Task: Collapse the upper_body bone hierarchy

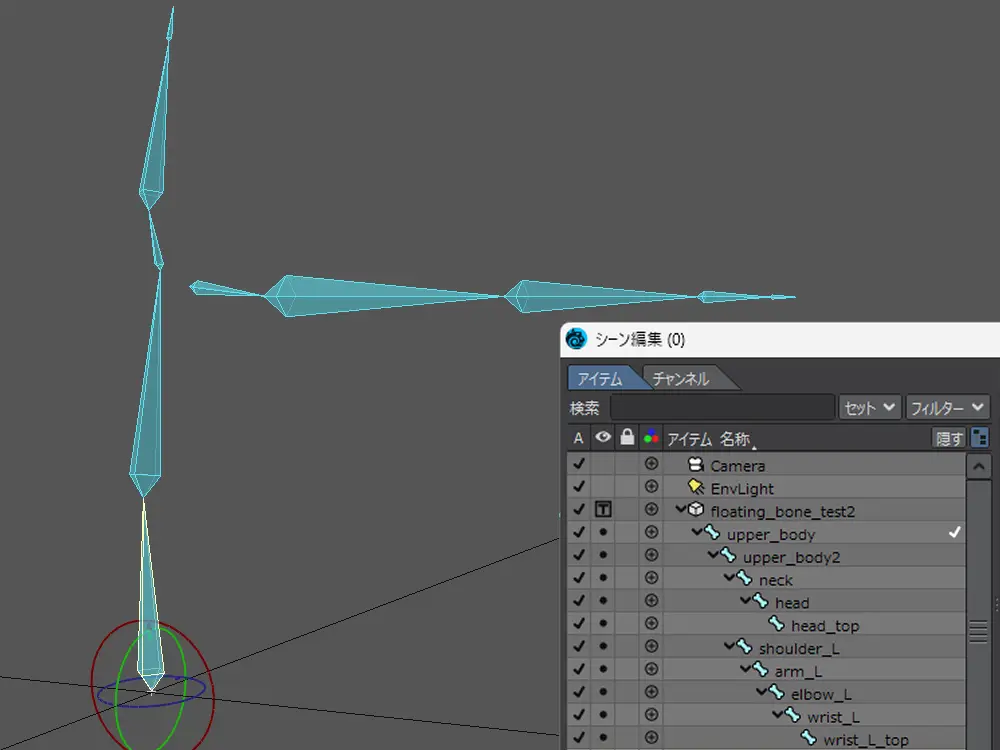Action: (698, 533)
